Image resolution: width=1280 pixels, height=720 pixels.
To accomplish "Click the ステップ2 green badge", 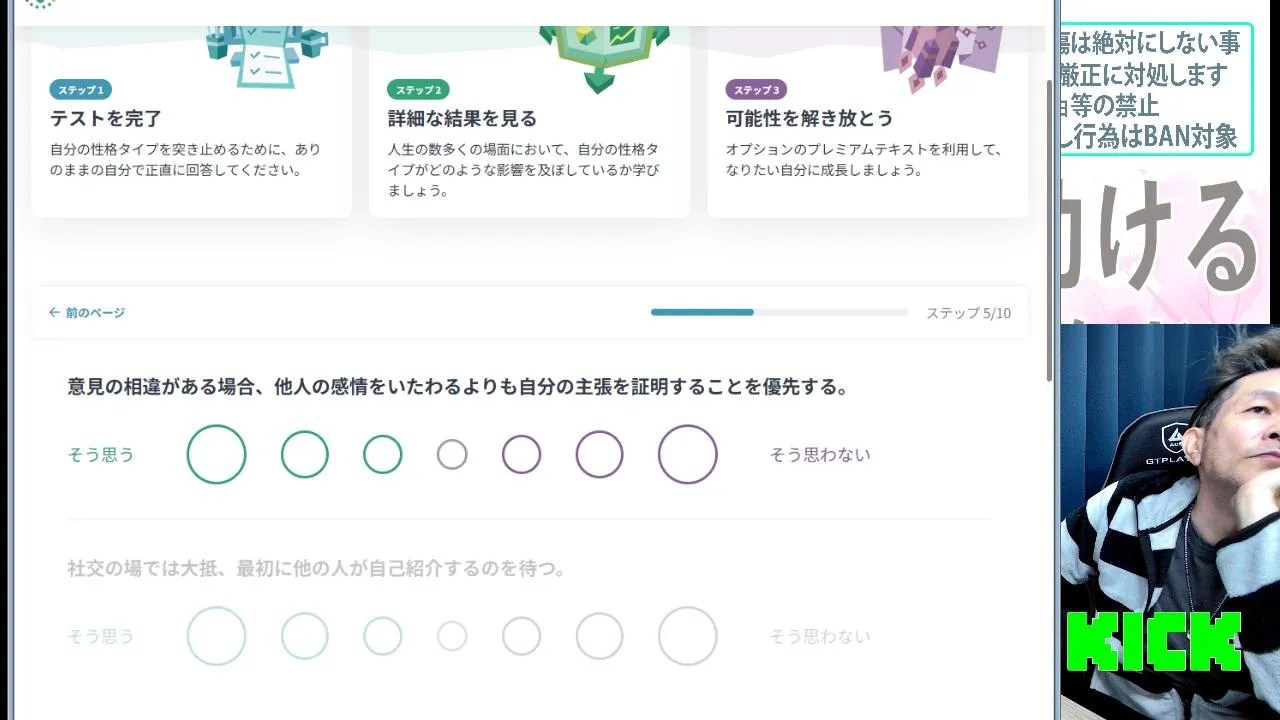I will point(418,90).
